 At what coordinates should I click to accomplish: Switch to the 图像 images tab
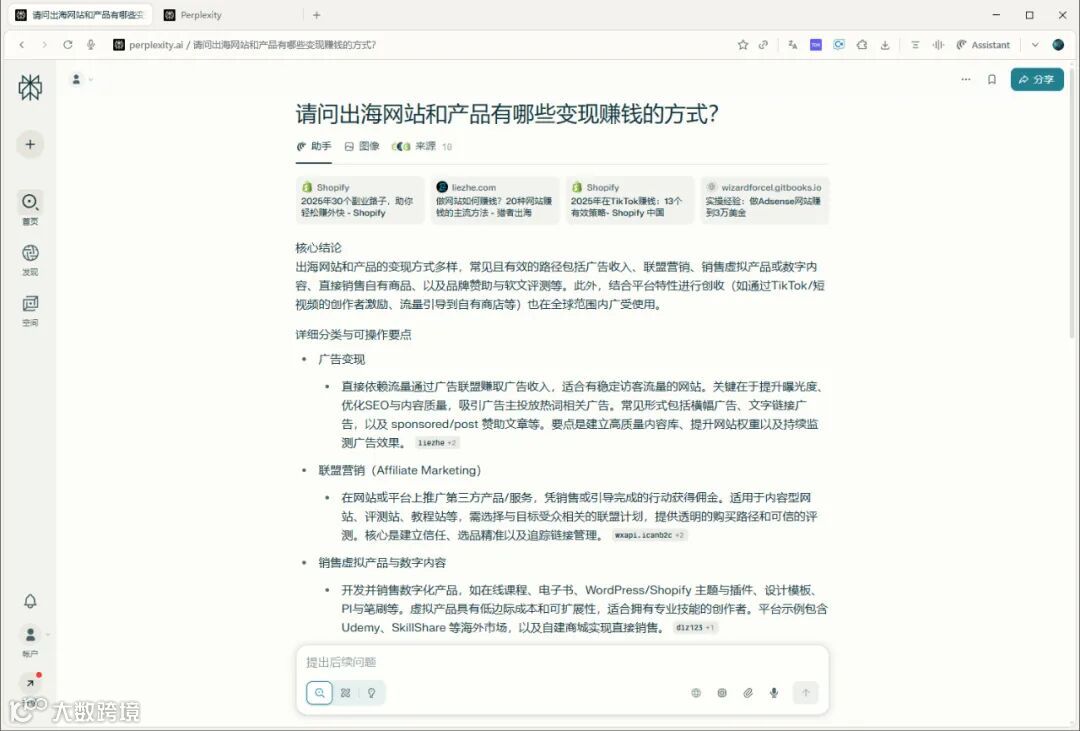click(362, 146)
